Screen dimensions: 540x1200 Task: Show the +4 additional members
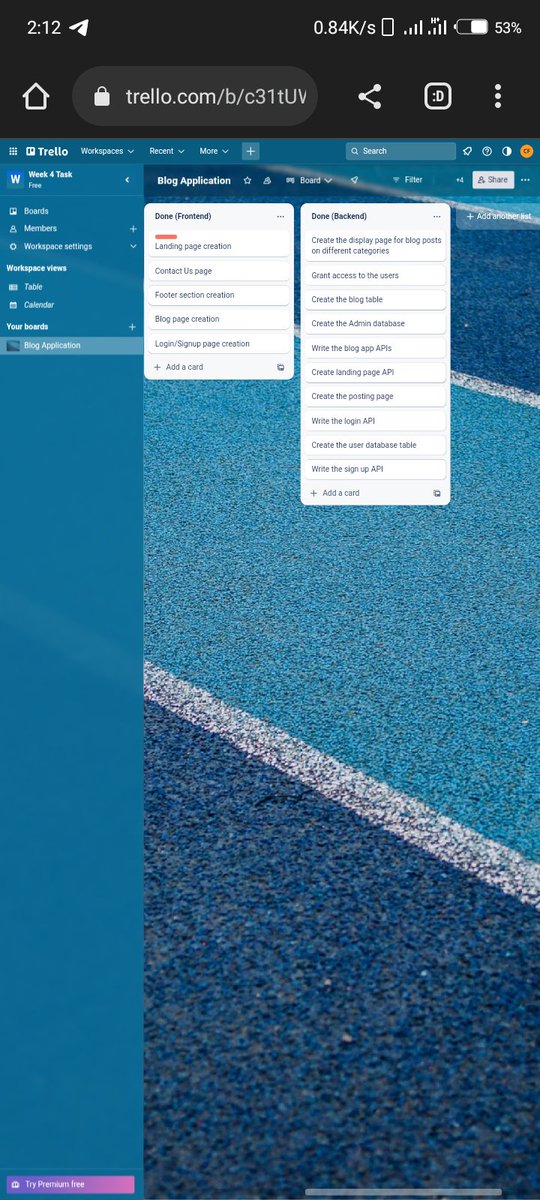point(460,180)
